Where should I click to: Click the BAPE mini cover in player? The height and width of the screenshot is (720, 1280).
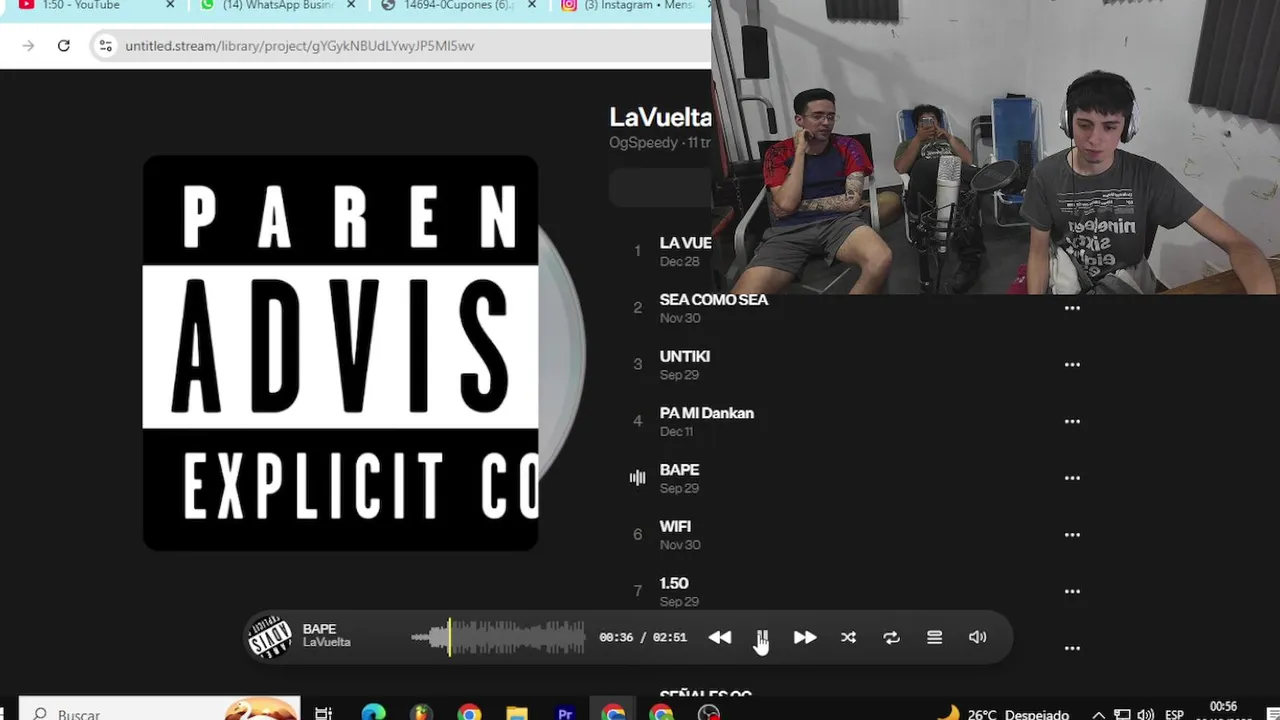click(270, 637)
